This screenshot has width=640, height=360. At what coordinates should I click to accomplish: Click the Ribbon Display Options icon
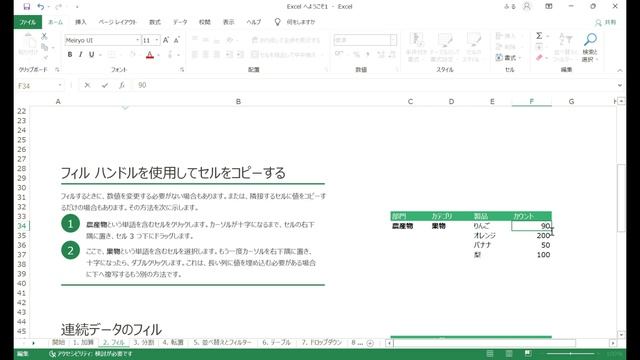[x=549, y=7]
